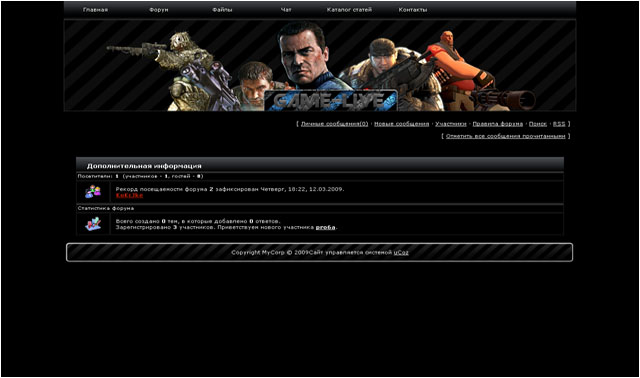
Task: Follow the uCoz link in the footer
Action: pyautogui.click(x=401, y=253)
